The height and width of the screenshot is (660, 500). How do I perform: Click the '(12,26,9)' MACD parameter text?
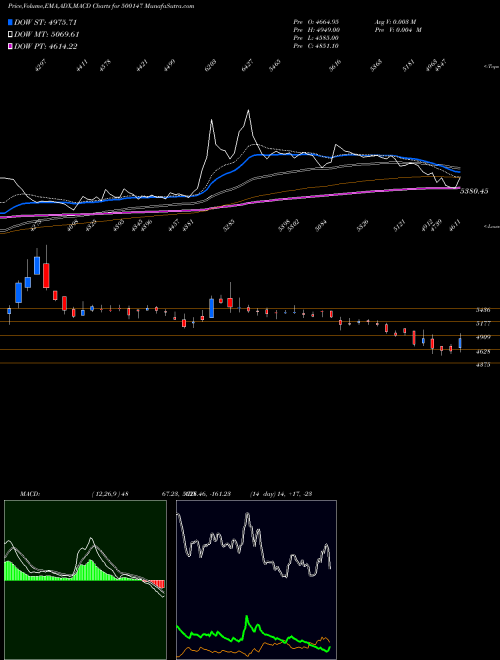[105, 494]
